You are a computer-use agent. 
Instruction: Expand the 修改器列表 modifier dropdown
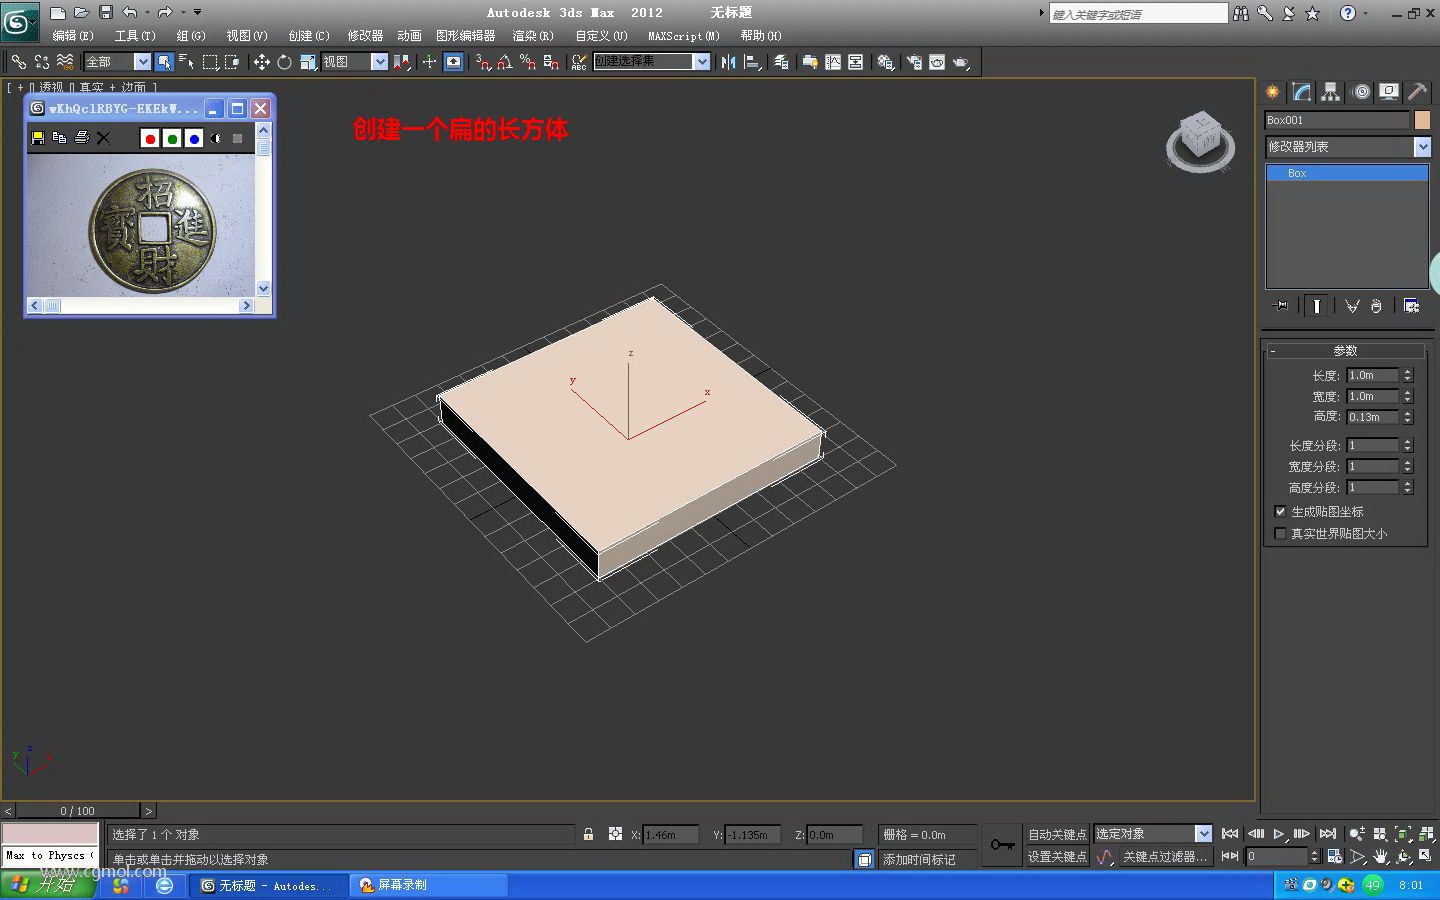1422,147
